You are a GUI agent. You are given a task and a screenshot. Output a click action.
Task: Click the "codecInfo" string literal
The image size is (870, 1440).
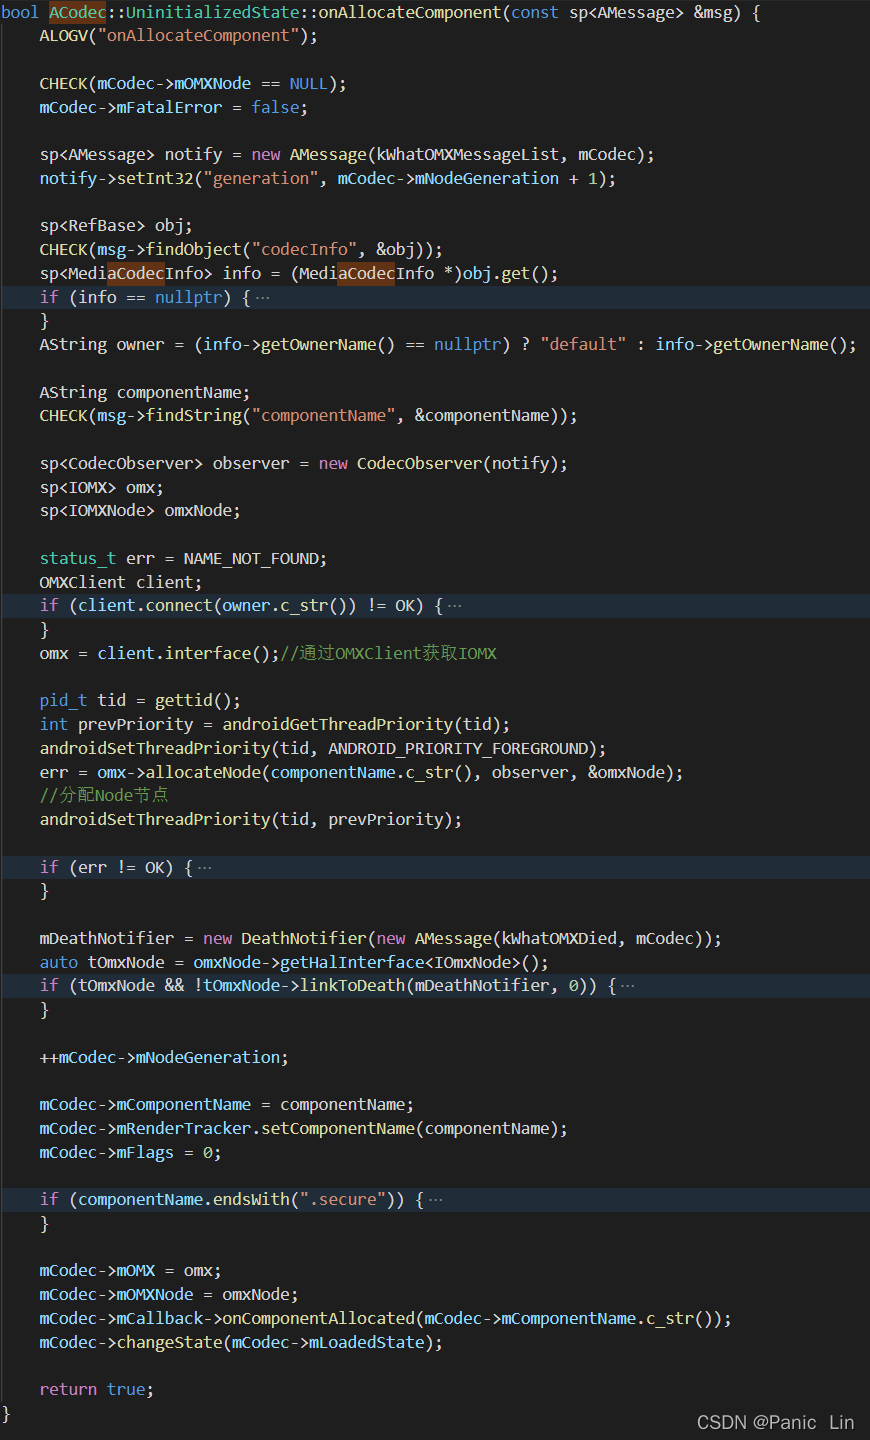[304, 250]
